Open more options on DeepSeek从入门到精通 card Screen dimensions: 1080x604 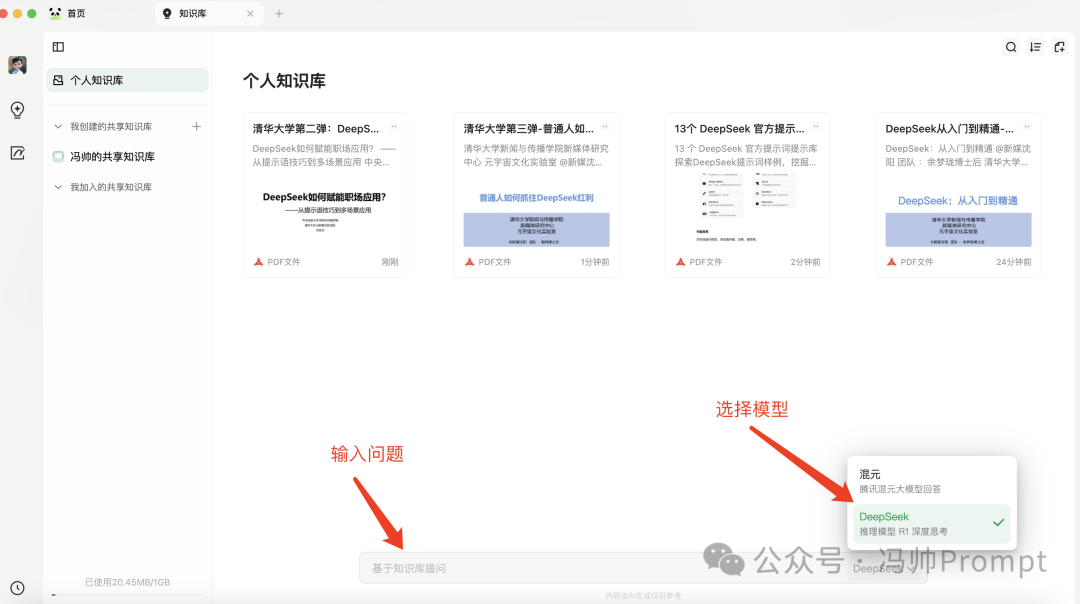pos(1026,127)
